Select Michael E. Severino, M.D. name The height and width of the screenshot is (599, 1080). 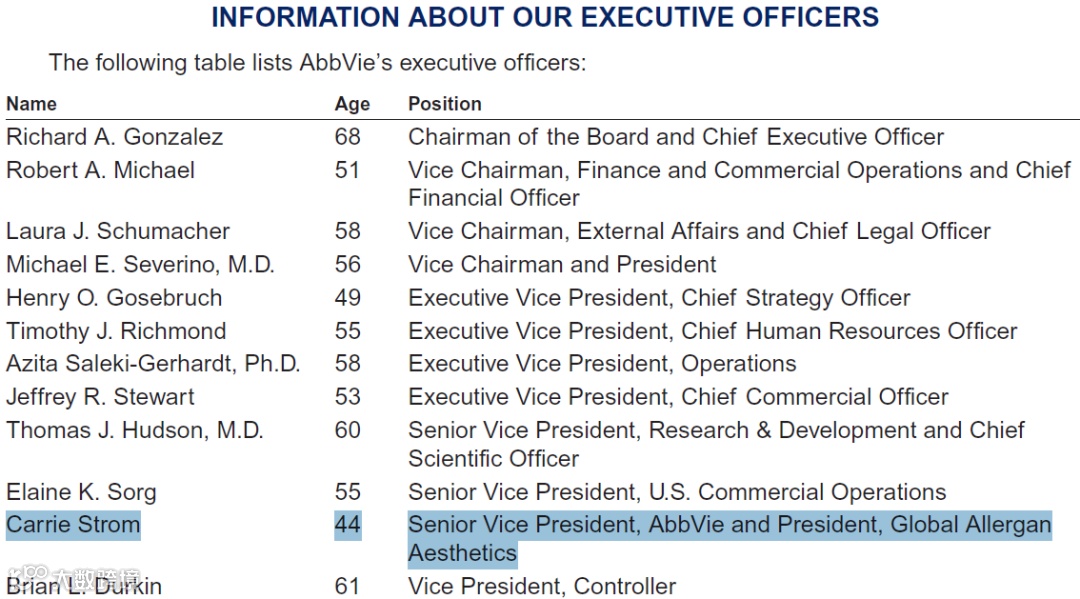140,265
